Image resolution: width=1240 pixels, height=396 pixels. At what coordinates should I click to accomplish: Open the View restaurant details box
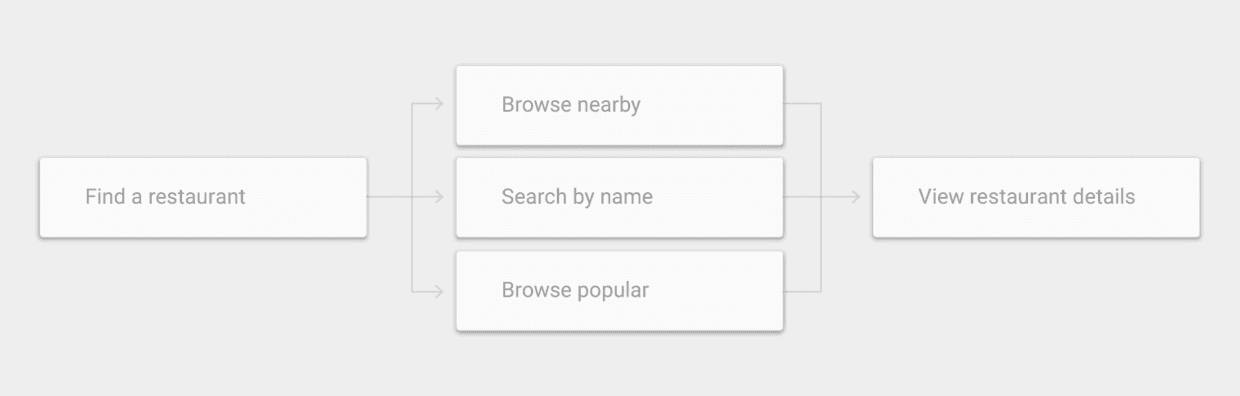pyautogui.click(x=1036, y=197)
